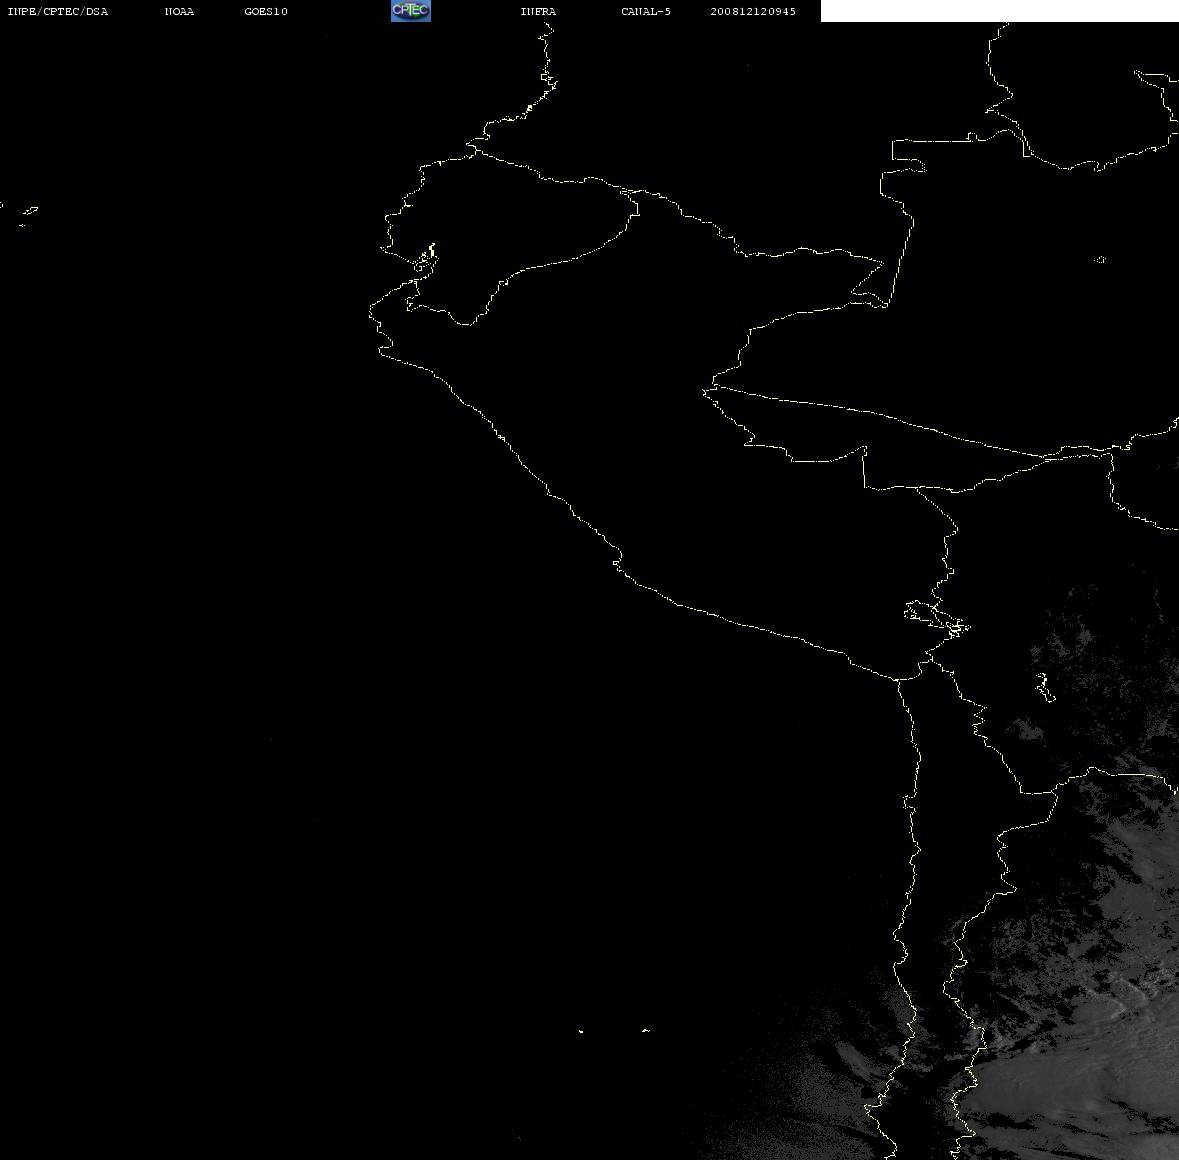The image size is (1179, 1160).
Task: Select the left small Pacific island dot
Action: (x=581, y=1031)
